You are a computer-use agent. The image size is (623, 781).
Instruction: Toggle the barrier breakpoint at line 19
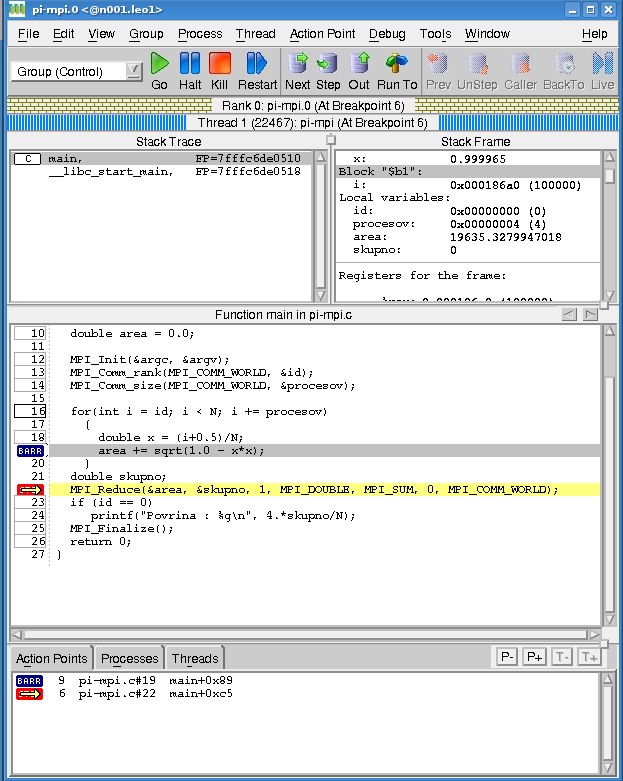click(31, 451)
